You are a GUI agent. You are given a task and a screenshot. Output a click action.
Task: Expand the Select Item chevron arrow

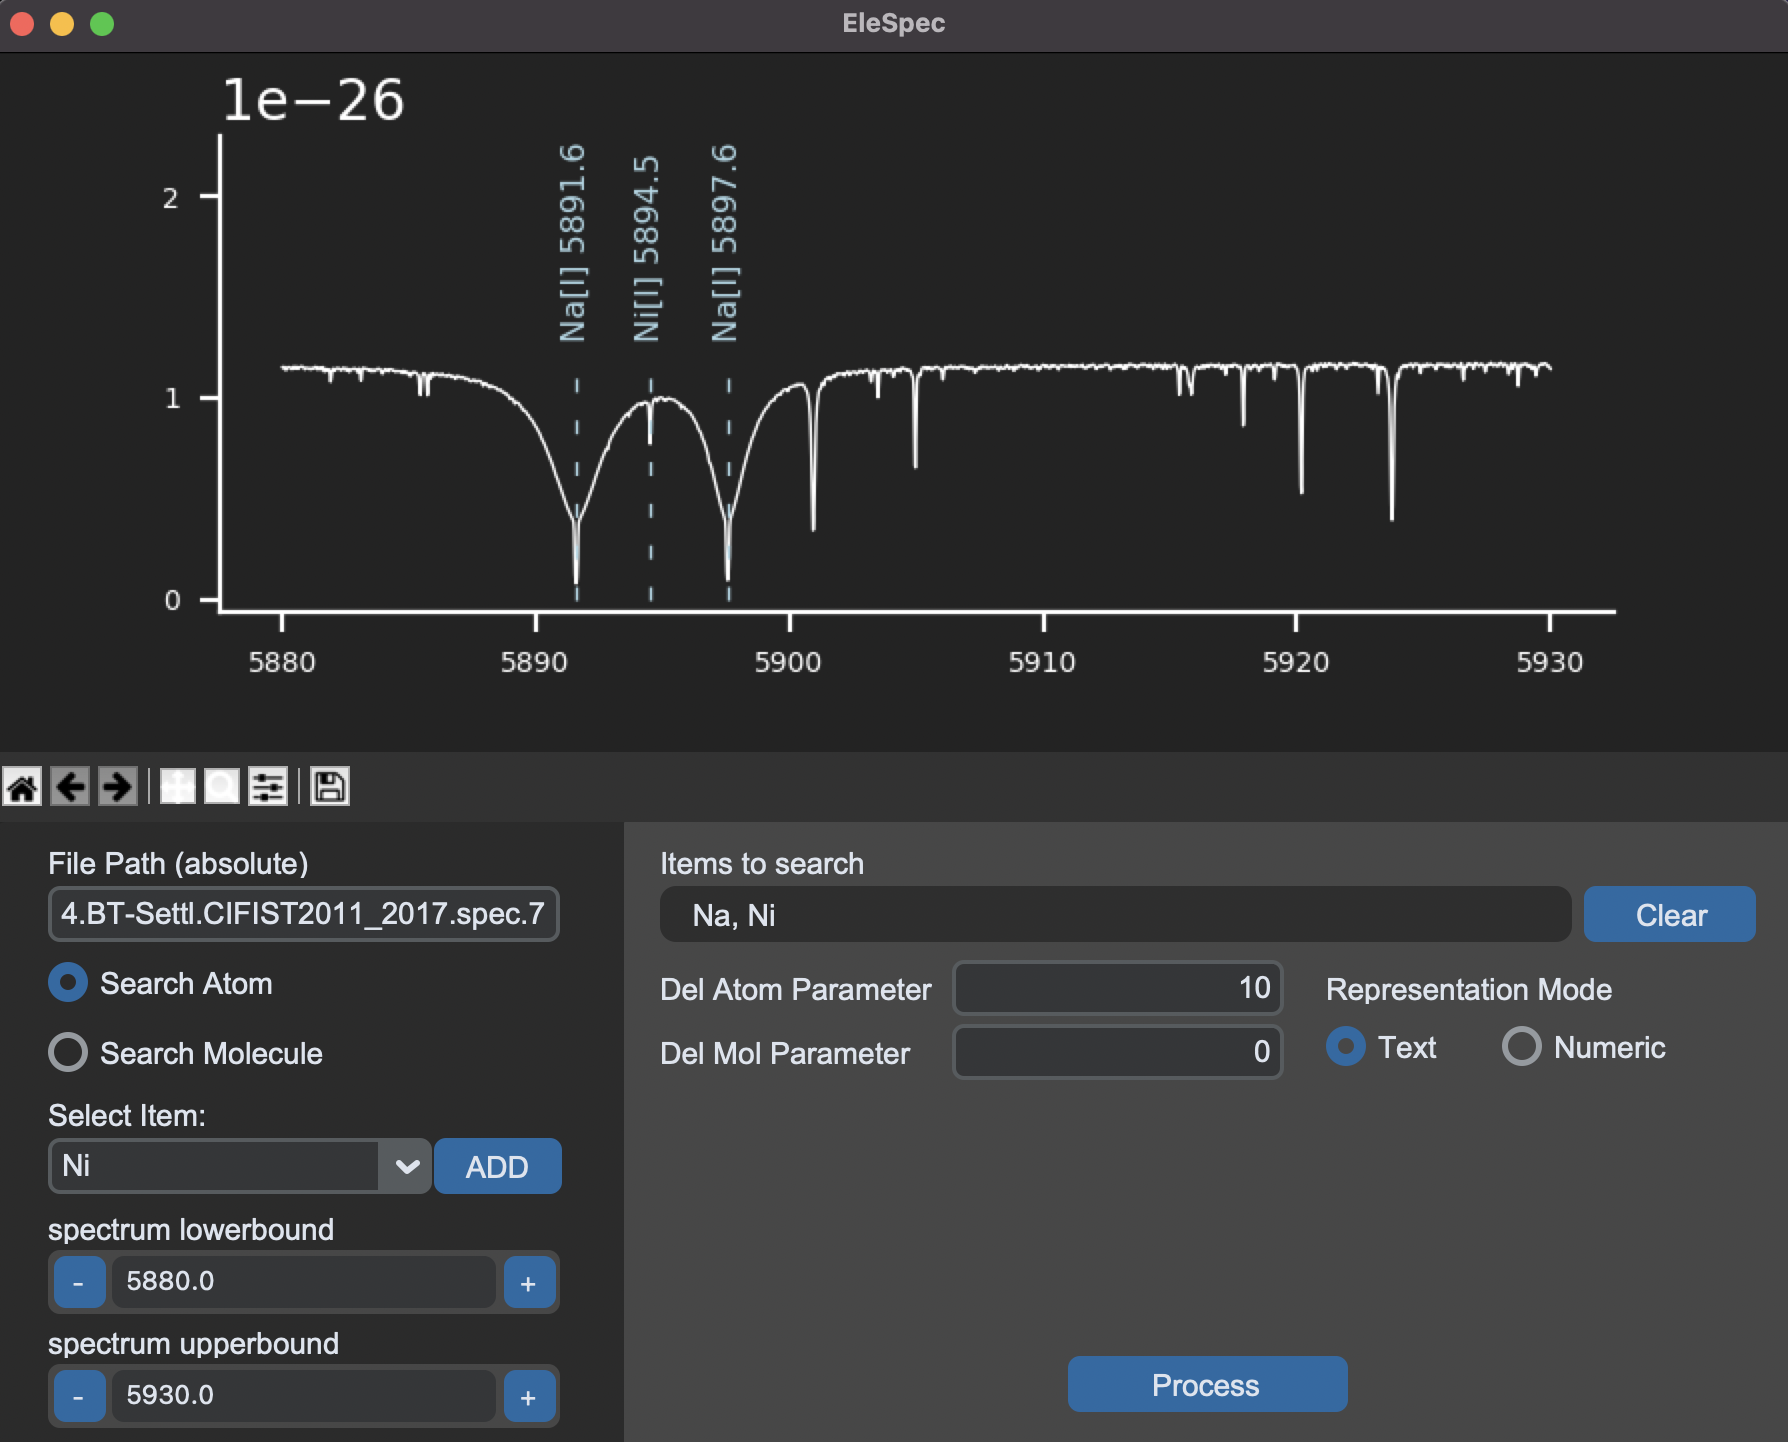coord(407,1166)
